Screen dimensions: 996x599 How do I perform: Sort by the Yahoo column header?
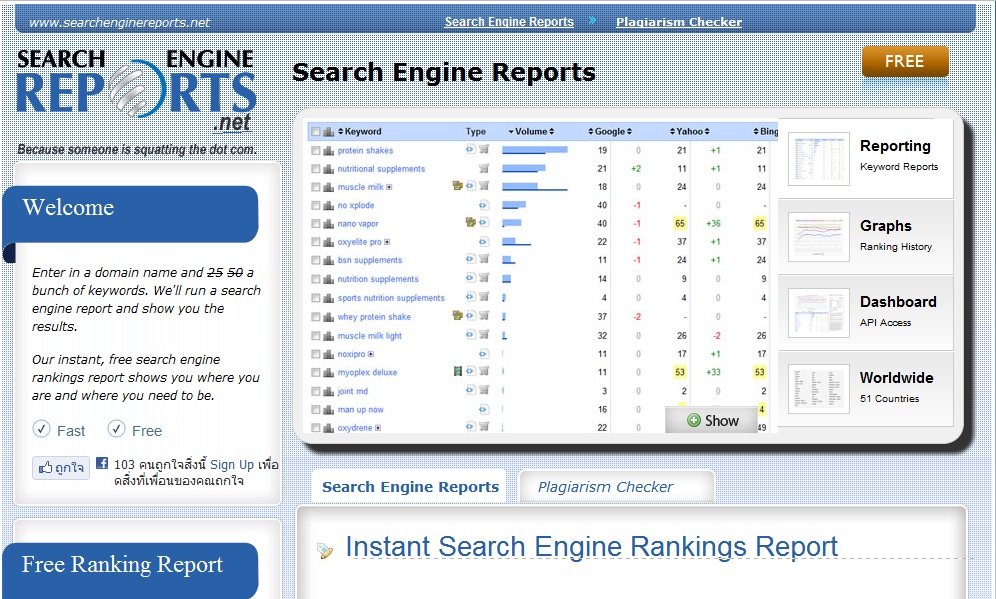(x=689, y=131)
